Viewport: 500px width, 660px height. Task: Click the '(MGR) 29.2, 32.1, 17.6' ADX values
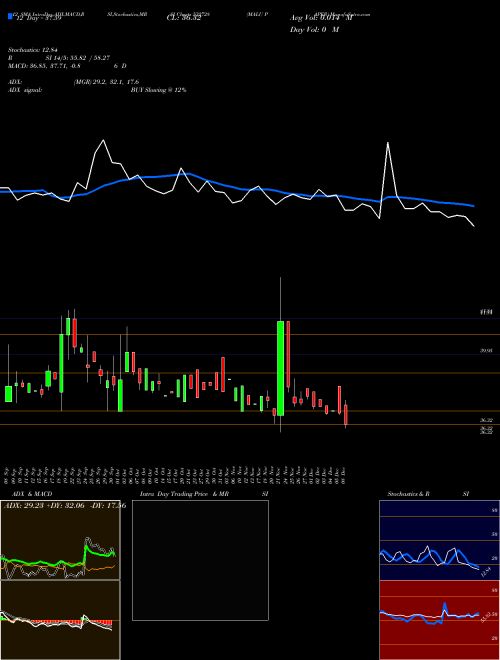pos(106,82)
